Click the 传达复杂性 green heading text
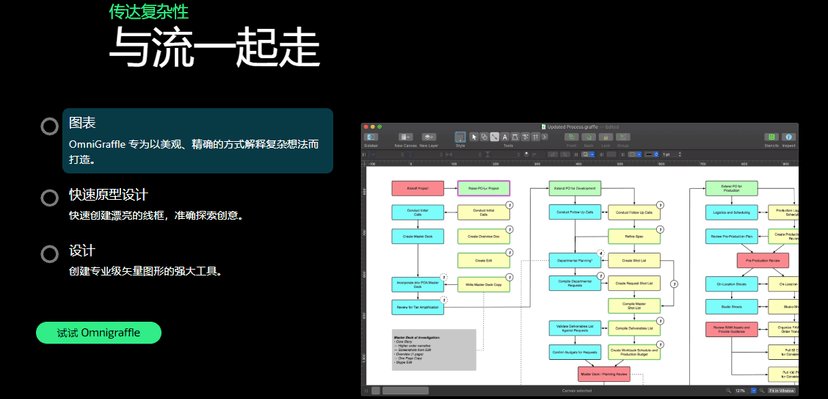Viewport: 828px width, 399px height. 148,11
